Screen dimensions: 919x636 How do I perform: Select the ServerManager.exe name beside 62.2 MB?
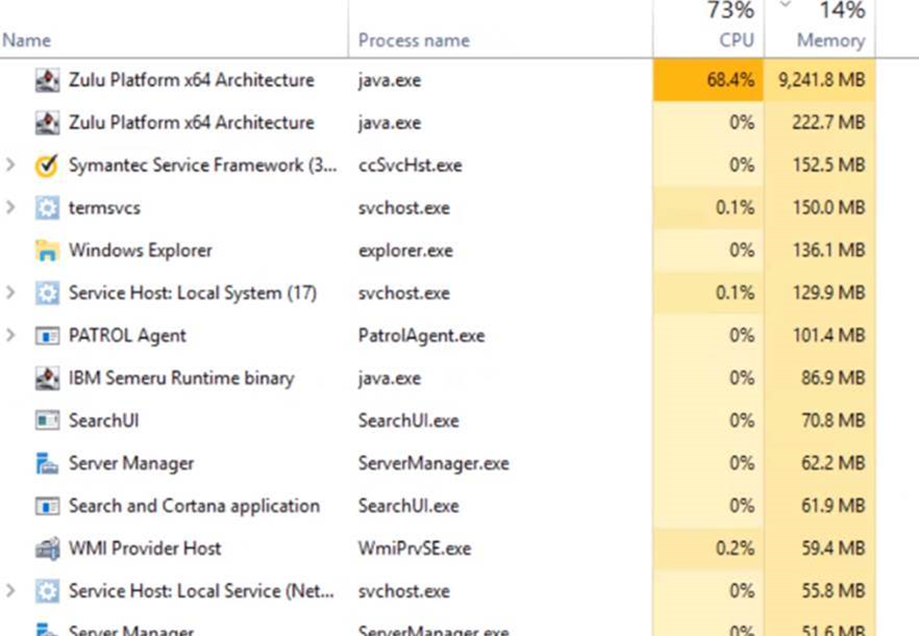coord(434,464)
